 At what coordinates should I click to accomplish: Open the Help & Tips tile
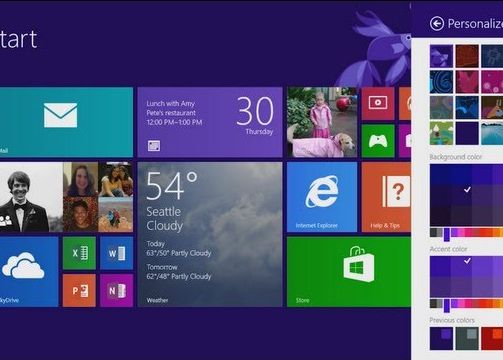[x=386, y=197]
